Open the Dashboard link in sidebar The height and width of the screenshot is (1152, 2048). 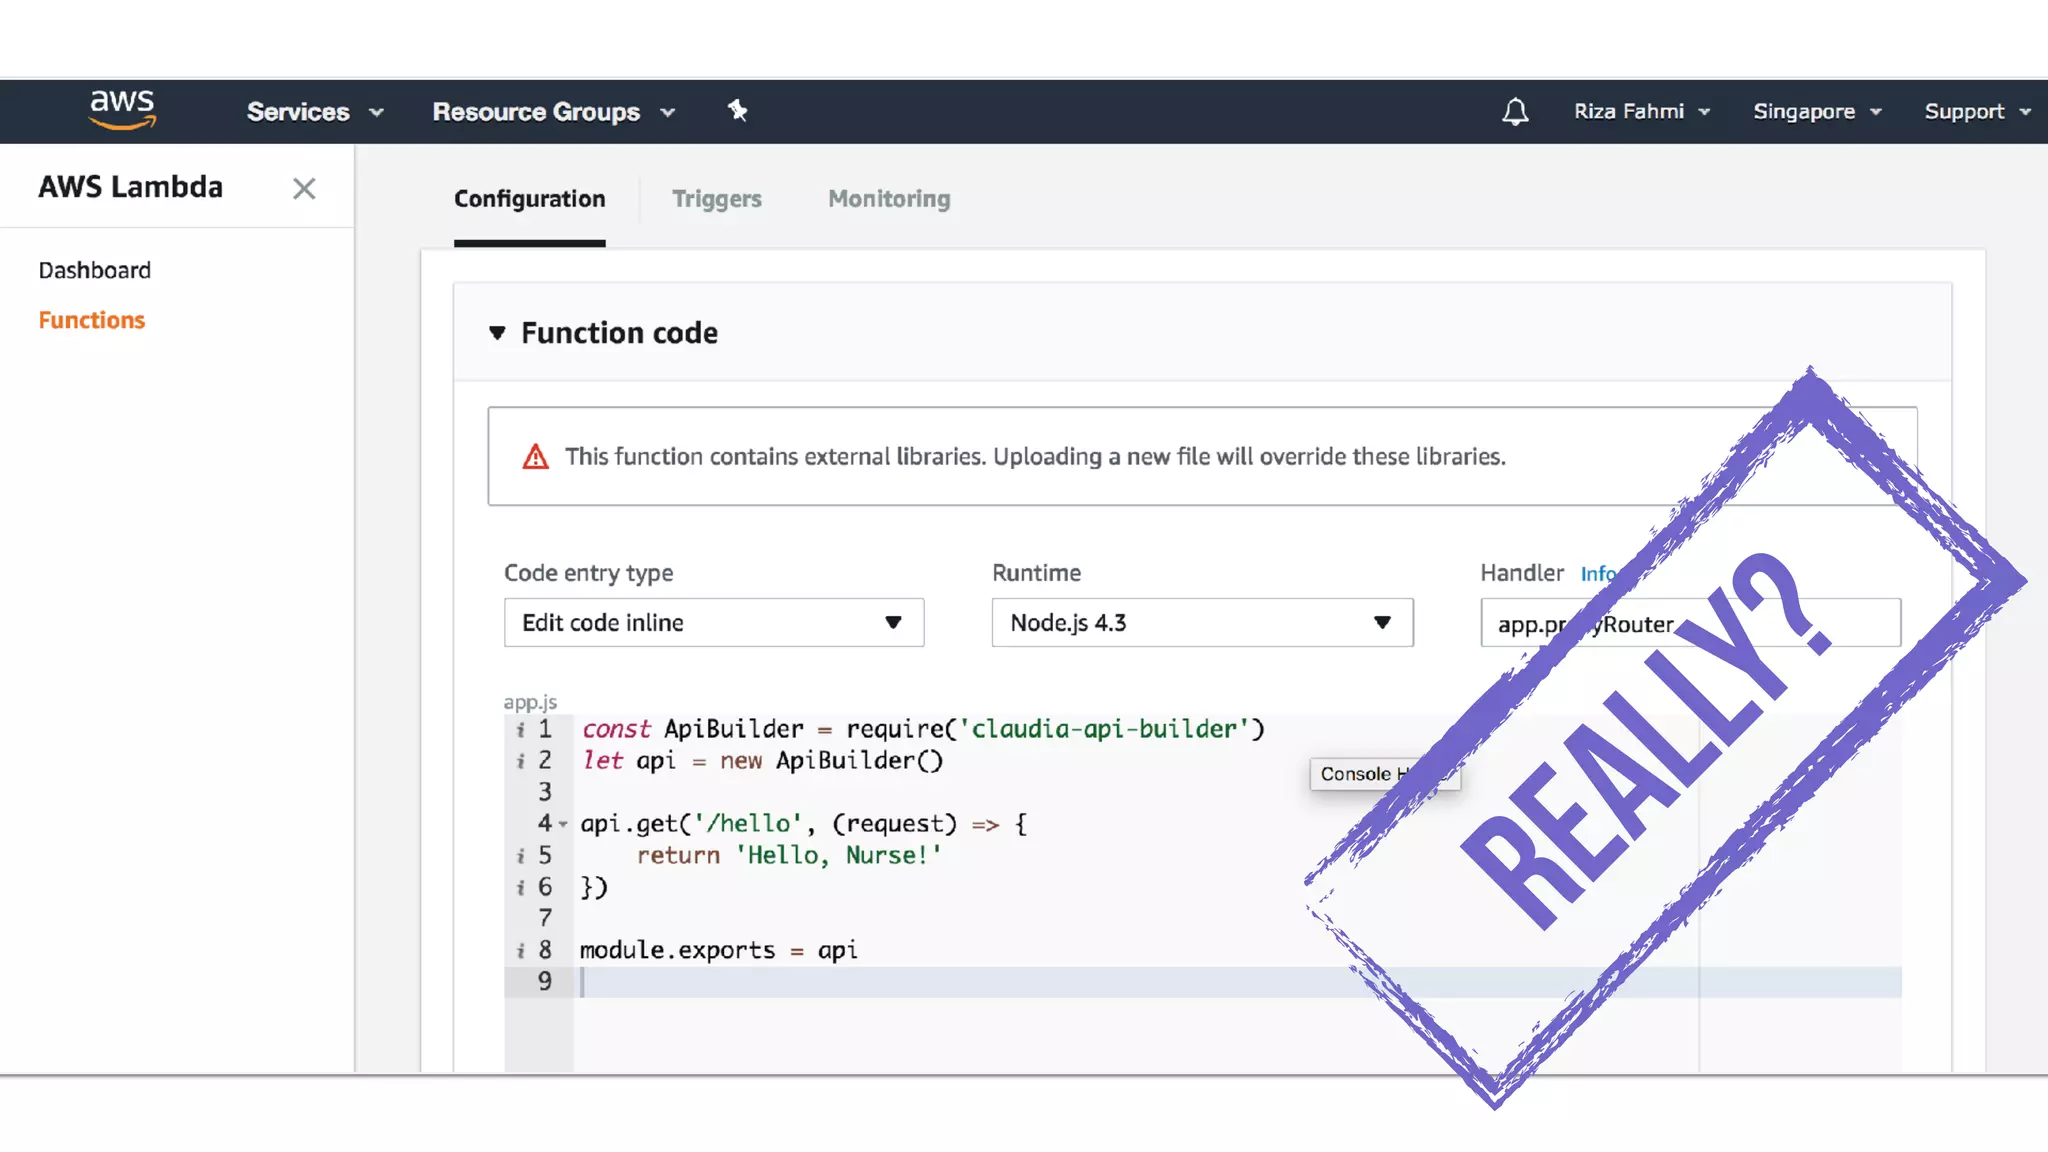[94, 270]
